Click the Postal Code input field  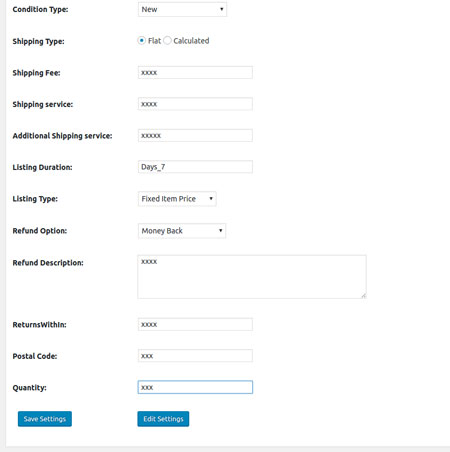195,356
